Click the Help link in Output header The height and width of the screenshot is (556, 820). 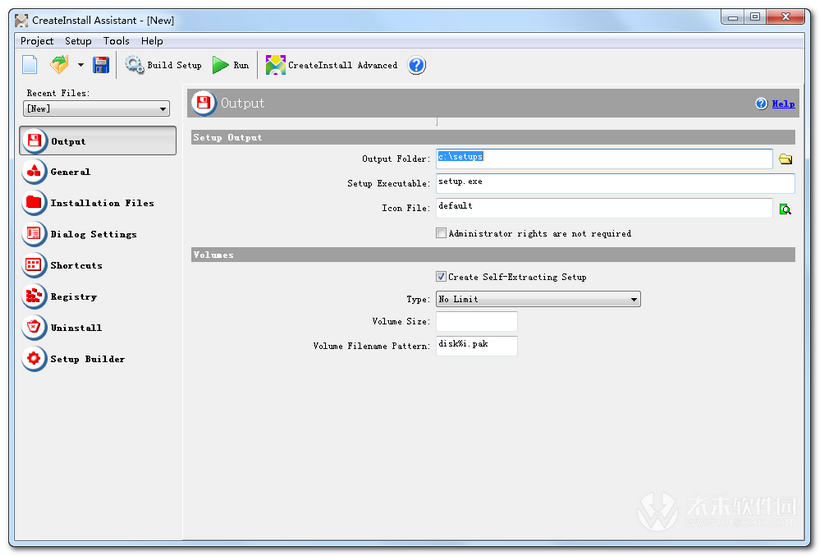coord(783,104)
